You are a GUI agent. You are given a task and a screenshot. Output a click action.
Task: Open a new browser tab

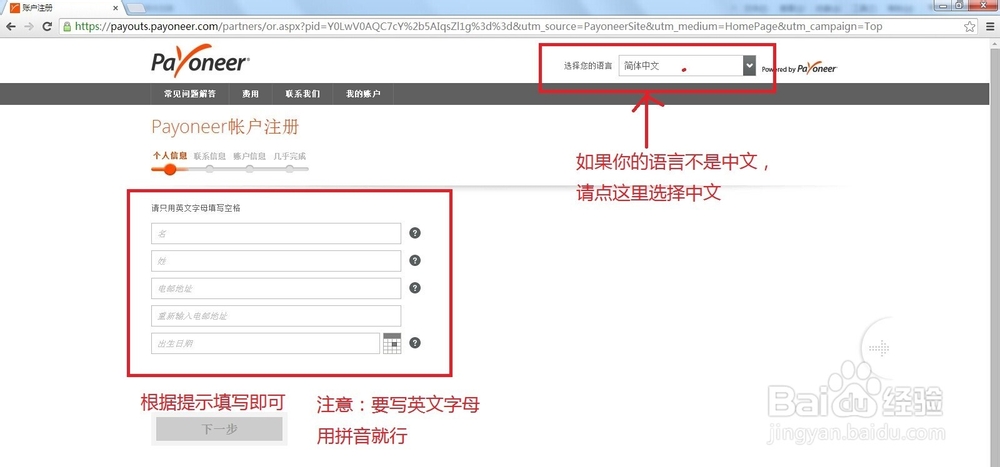tap(135, 8)
